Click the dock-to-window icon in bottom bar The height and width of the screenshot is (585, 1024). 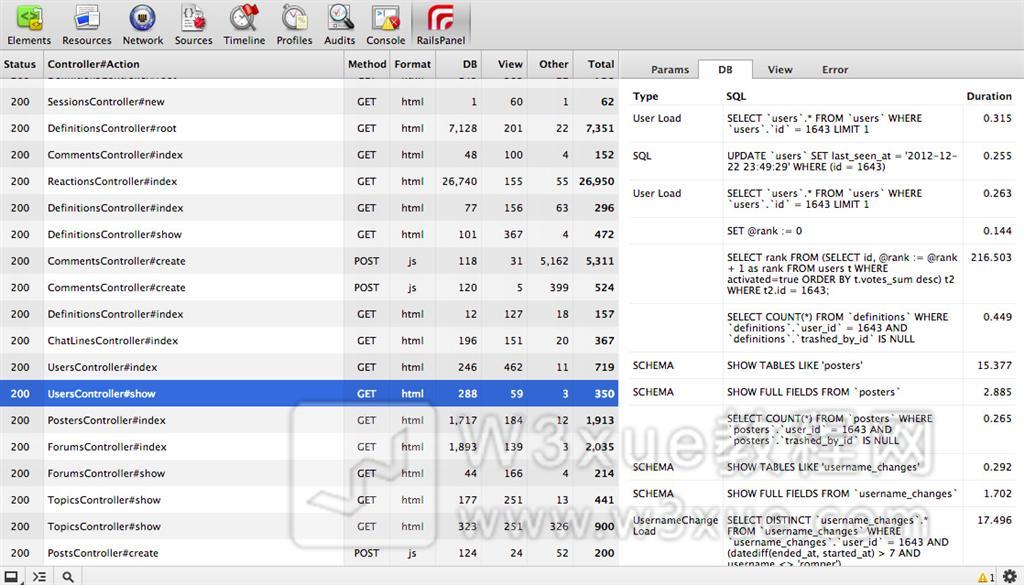click(x=11, y=577)
